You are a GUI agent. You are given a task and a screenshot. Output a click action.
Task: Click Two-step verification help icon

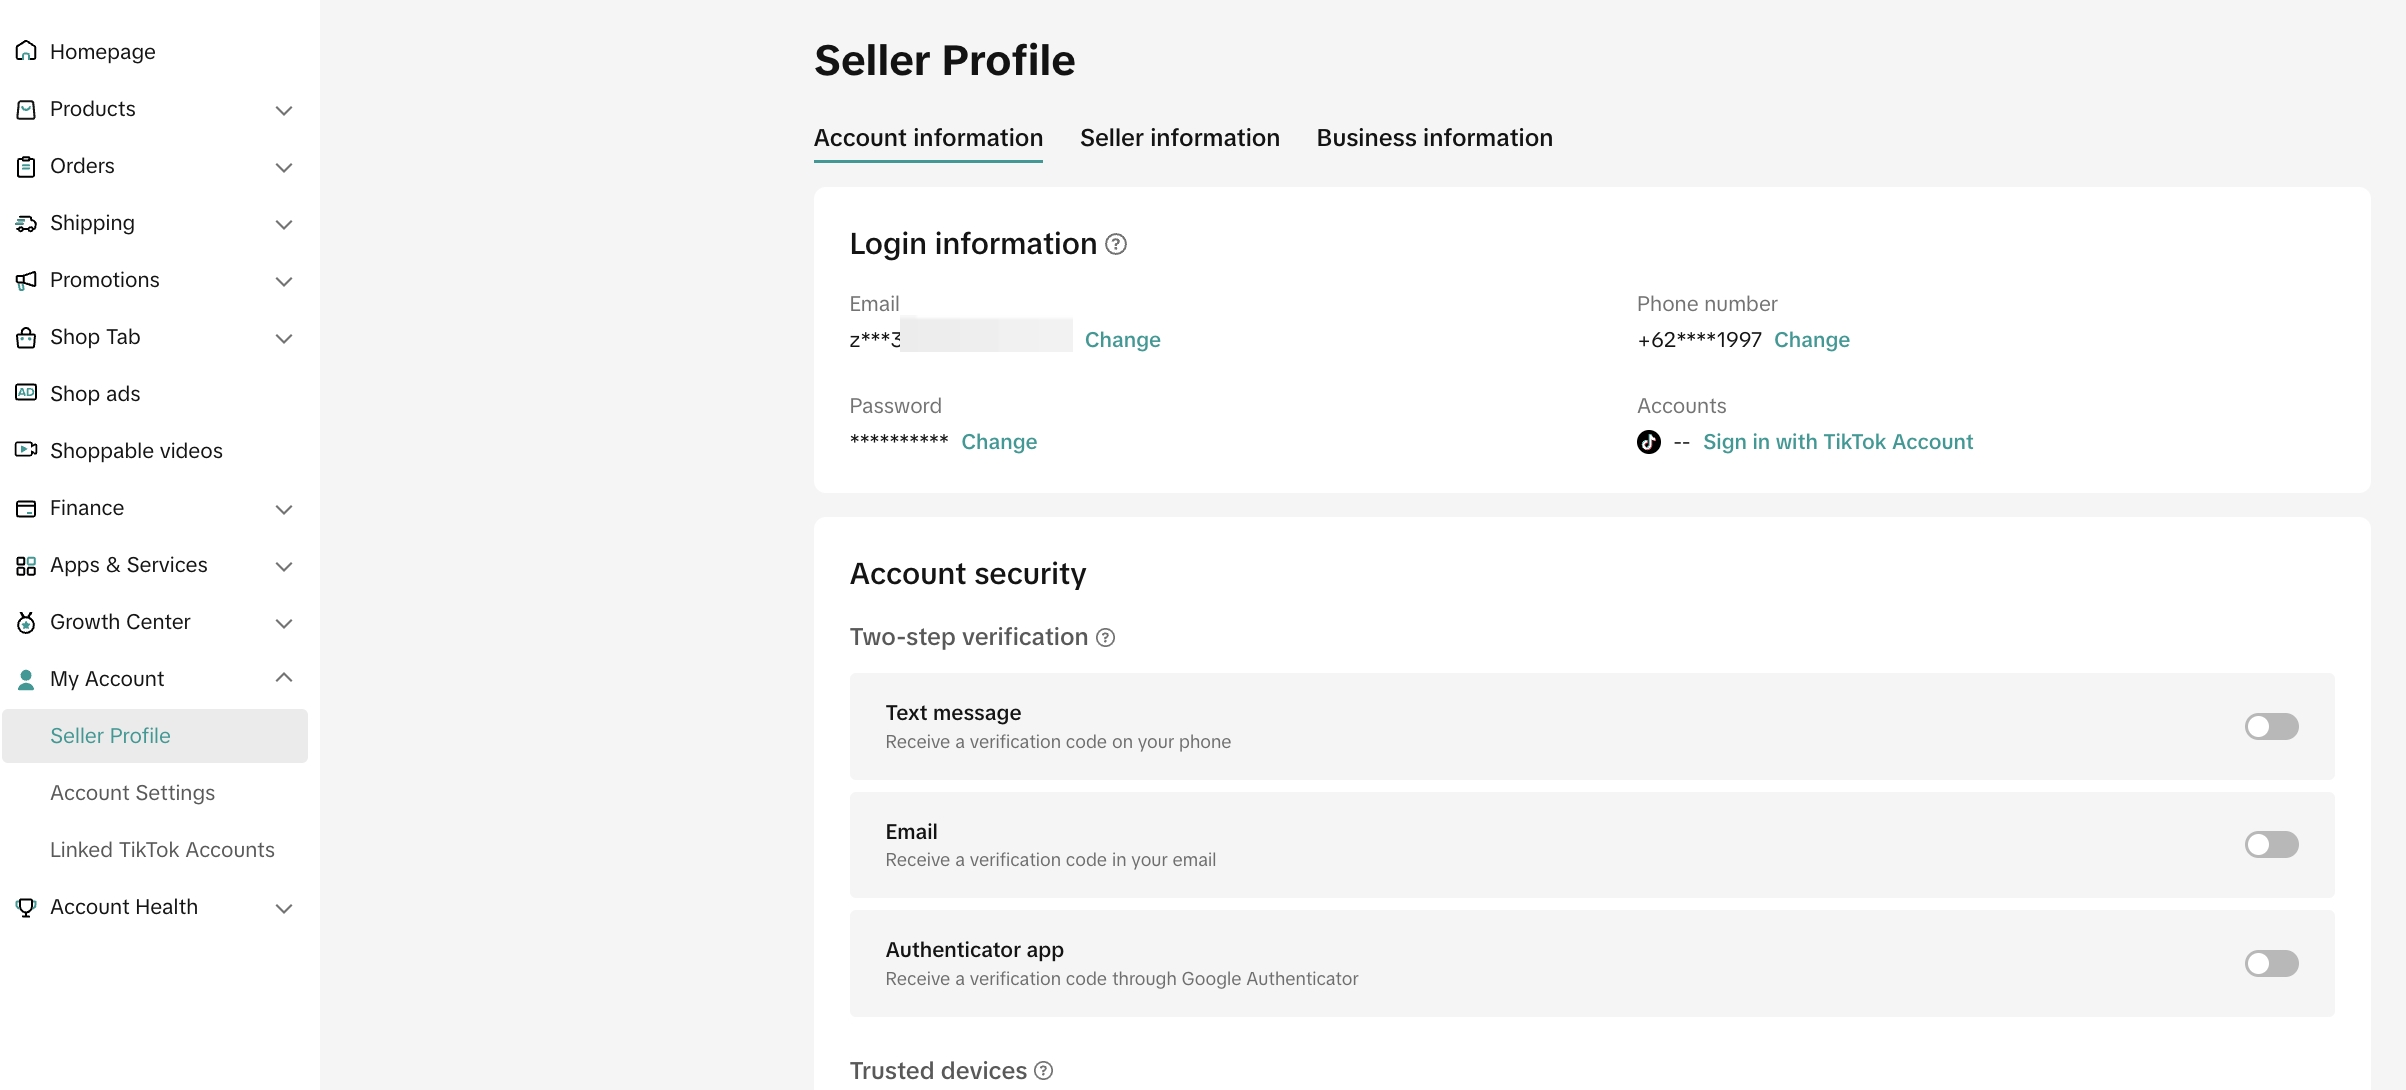(x=1105, y=638)
